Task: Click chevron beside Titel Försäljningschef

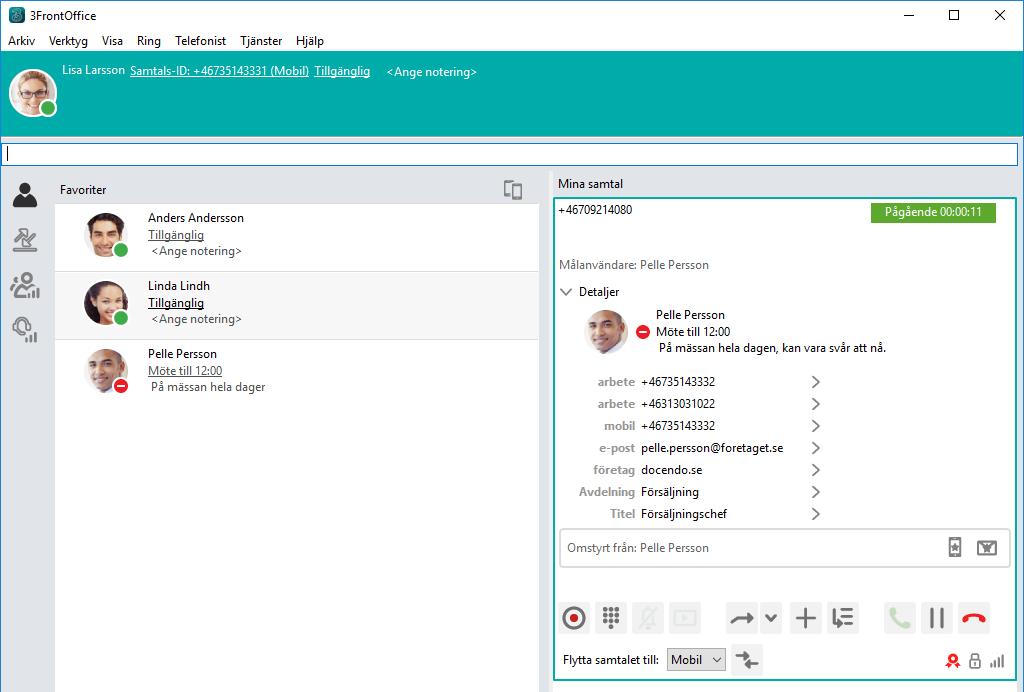Action: 816,514
